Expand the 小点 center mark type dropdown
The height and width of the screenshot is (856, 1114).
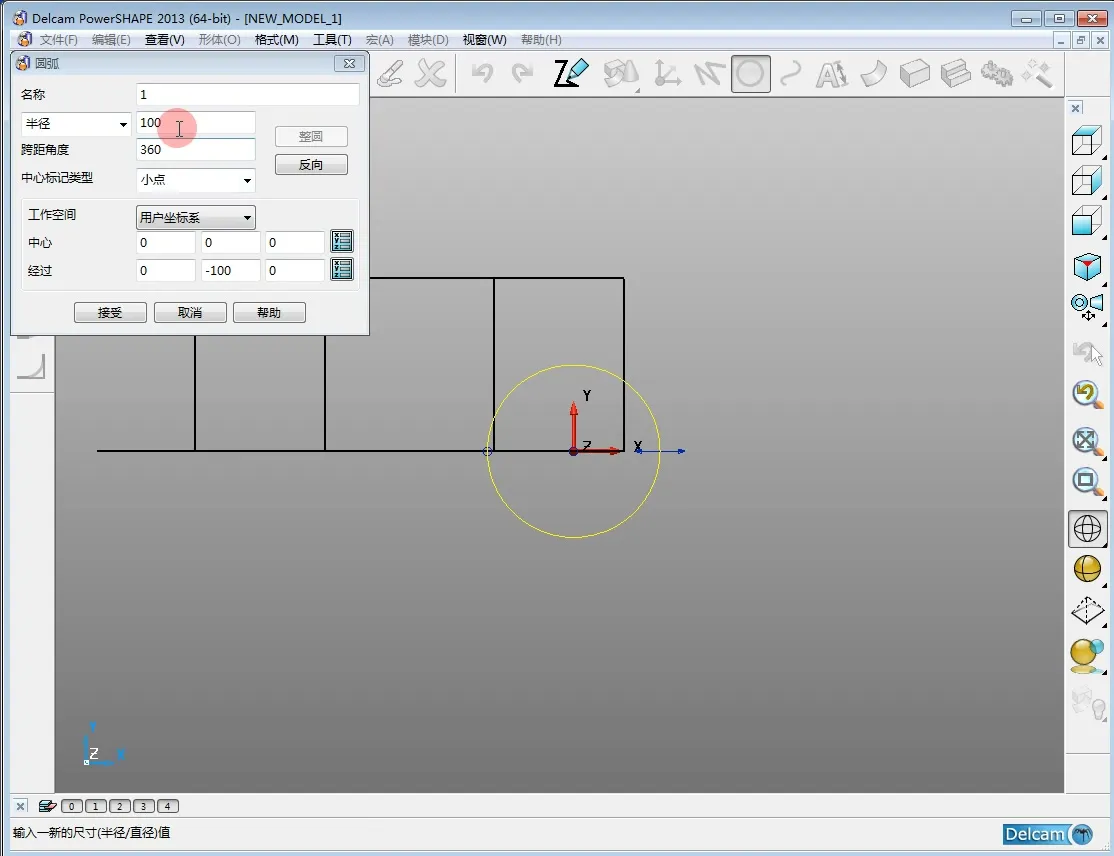(x=196, y=180)
